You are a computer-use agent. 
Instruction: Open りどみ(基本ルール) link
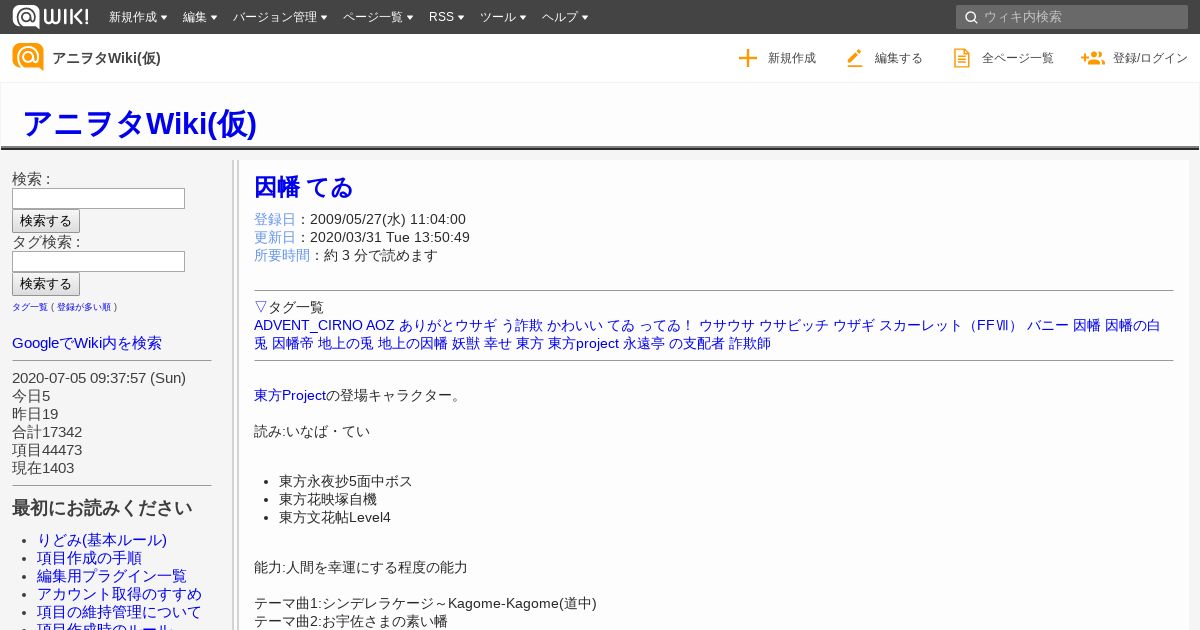(x=102, y=540)
